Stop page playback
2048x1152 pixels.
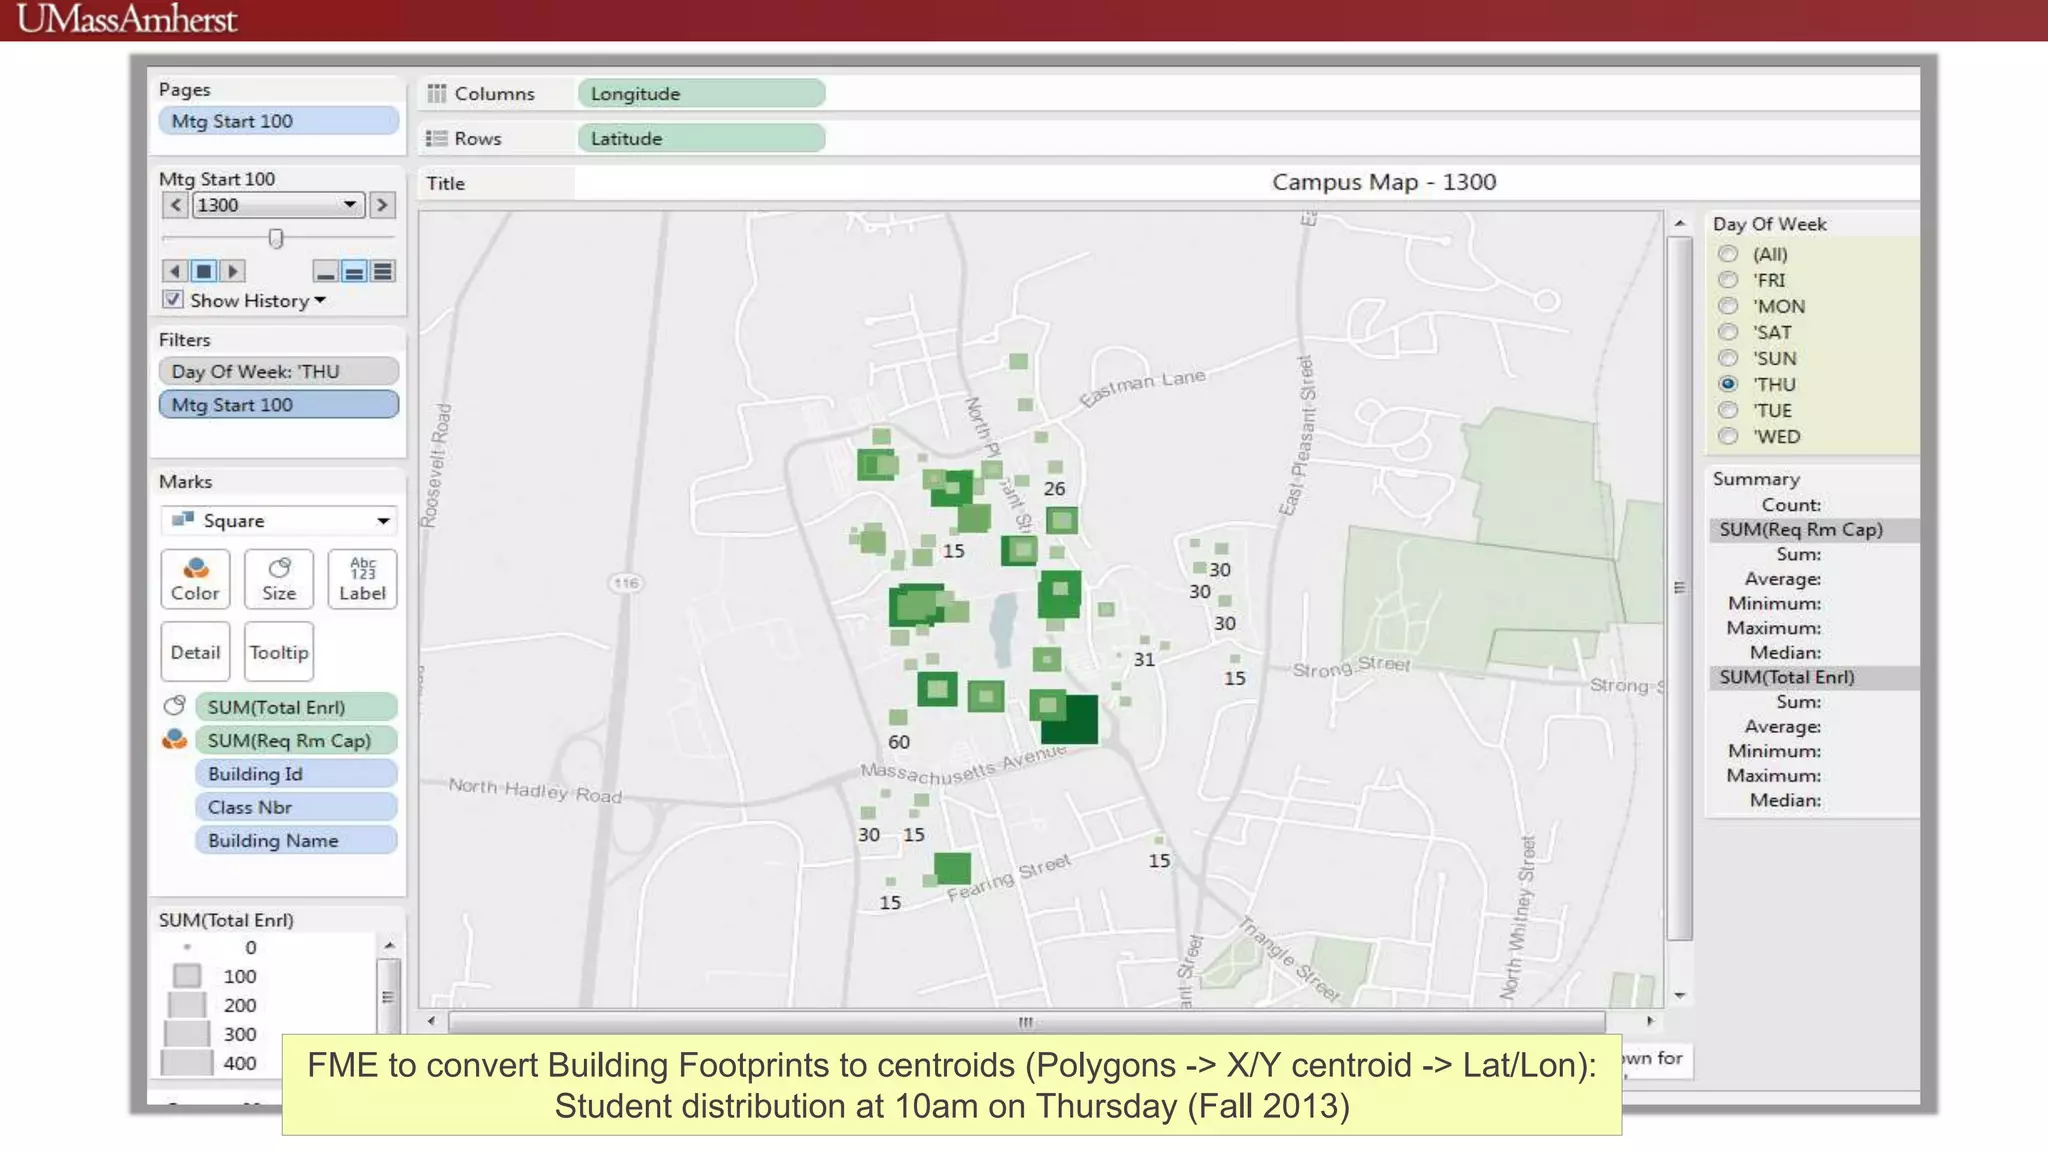204,271
